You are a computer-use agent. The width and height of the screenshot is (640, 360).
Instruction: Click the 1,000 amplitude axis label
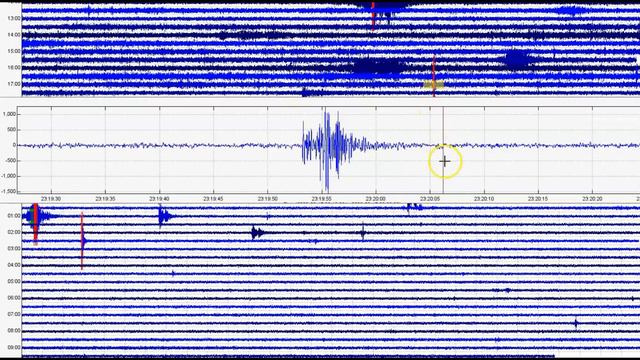(x=9, y=114)
